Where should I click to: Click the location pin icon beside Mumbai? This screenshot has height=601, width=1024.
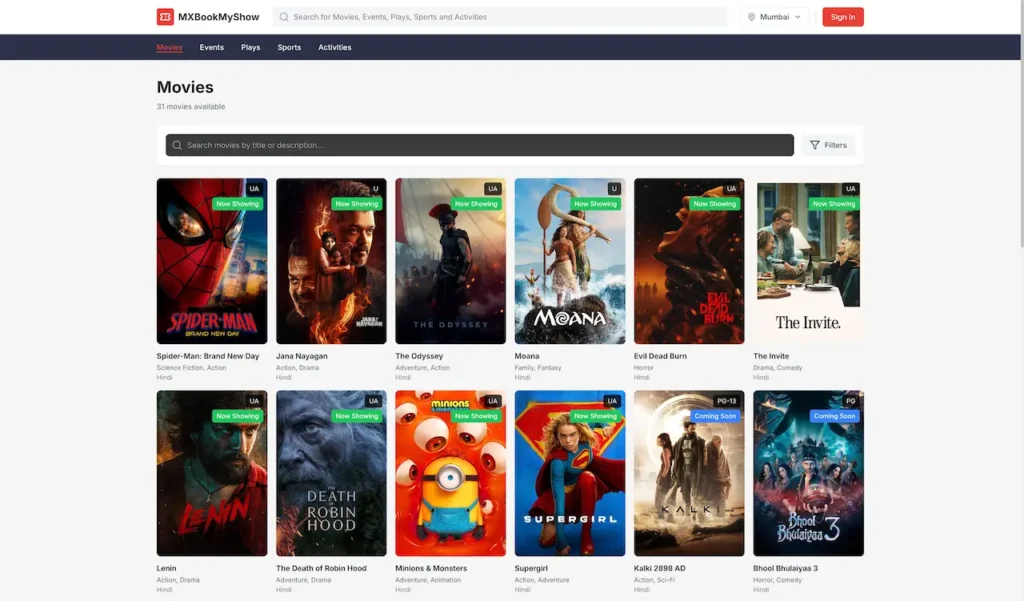[x=751, y=17]
